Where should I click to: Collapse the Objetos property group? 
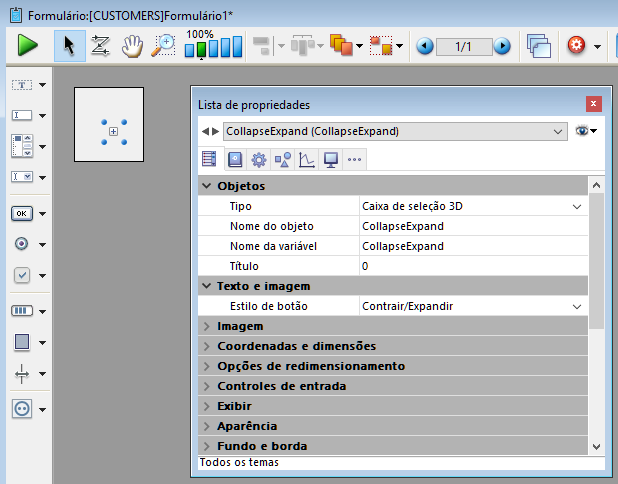pos(207,186)
